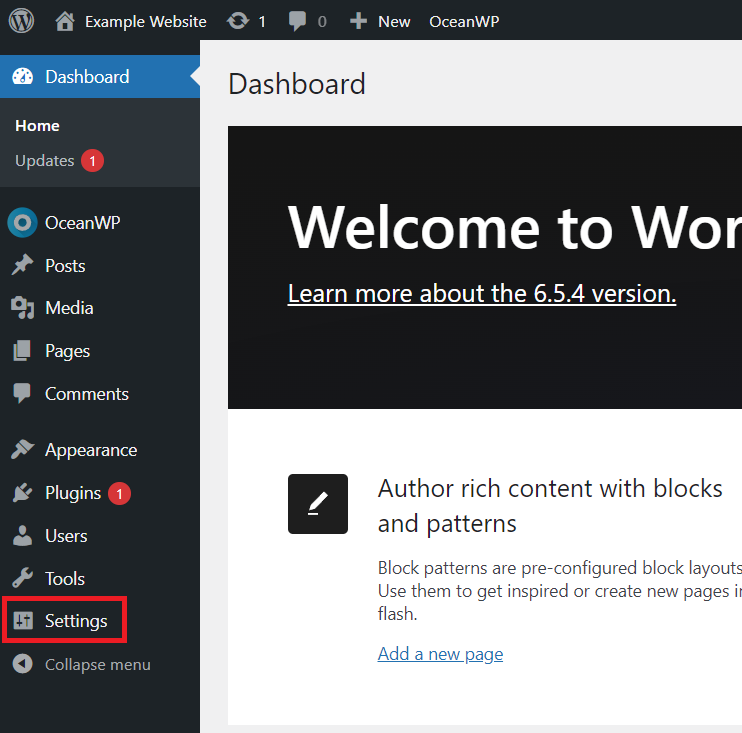Viewport: 742px width, 733px height.
Task: Click the Pages icon in sidebar
Action: (x=22, y=351)
